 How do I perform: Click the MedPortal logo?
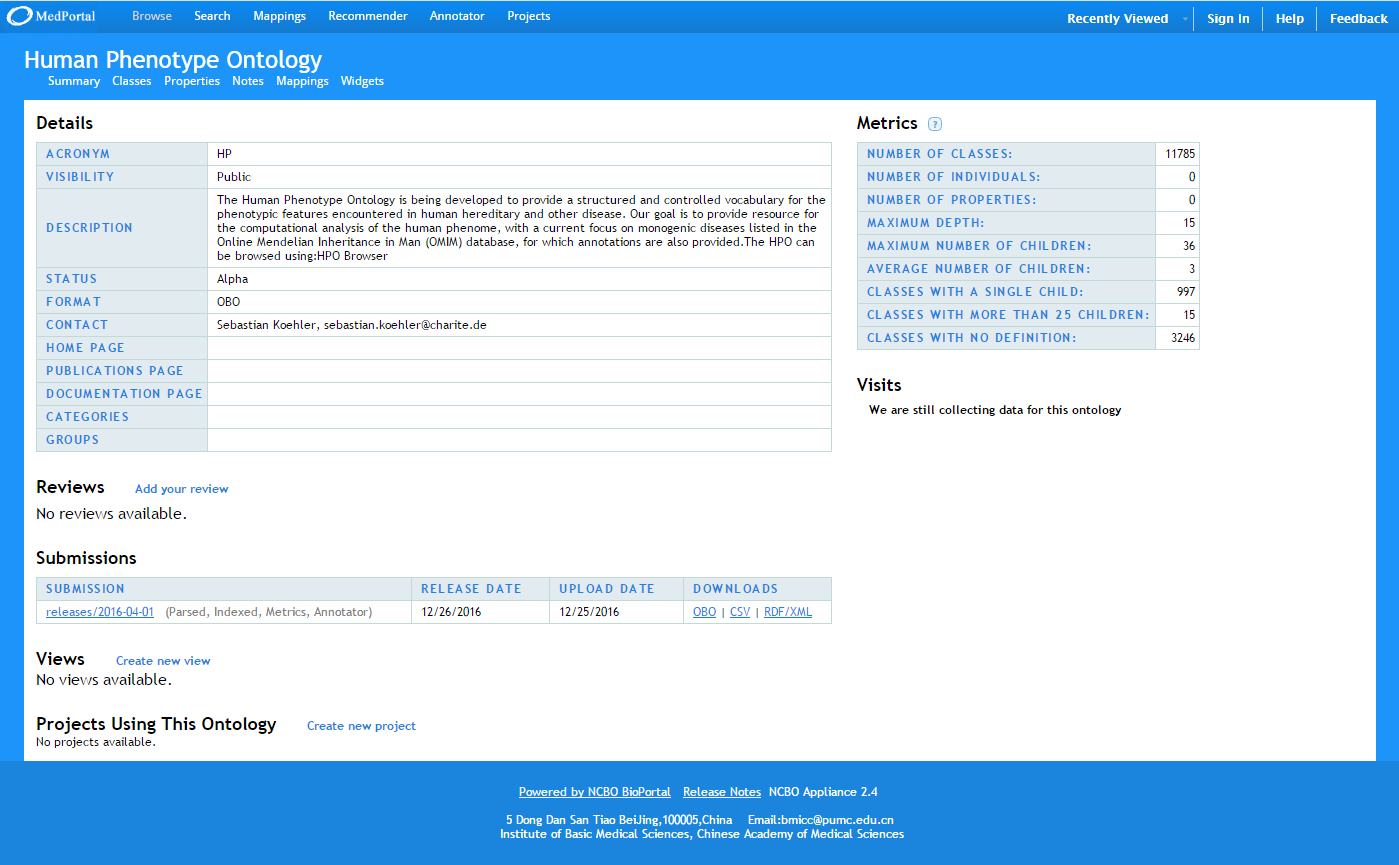click(51, 16)
